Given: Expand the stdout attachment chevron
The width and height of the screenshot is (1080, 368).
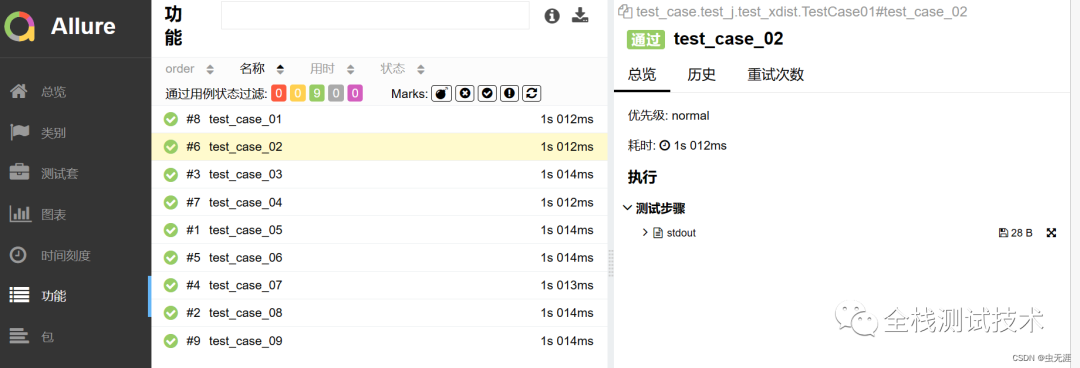Looking at the screenshot, I should pos(645,233).
